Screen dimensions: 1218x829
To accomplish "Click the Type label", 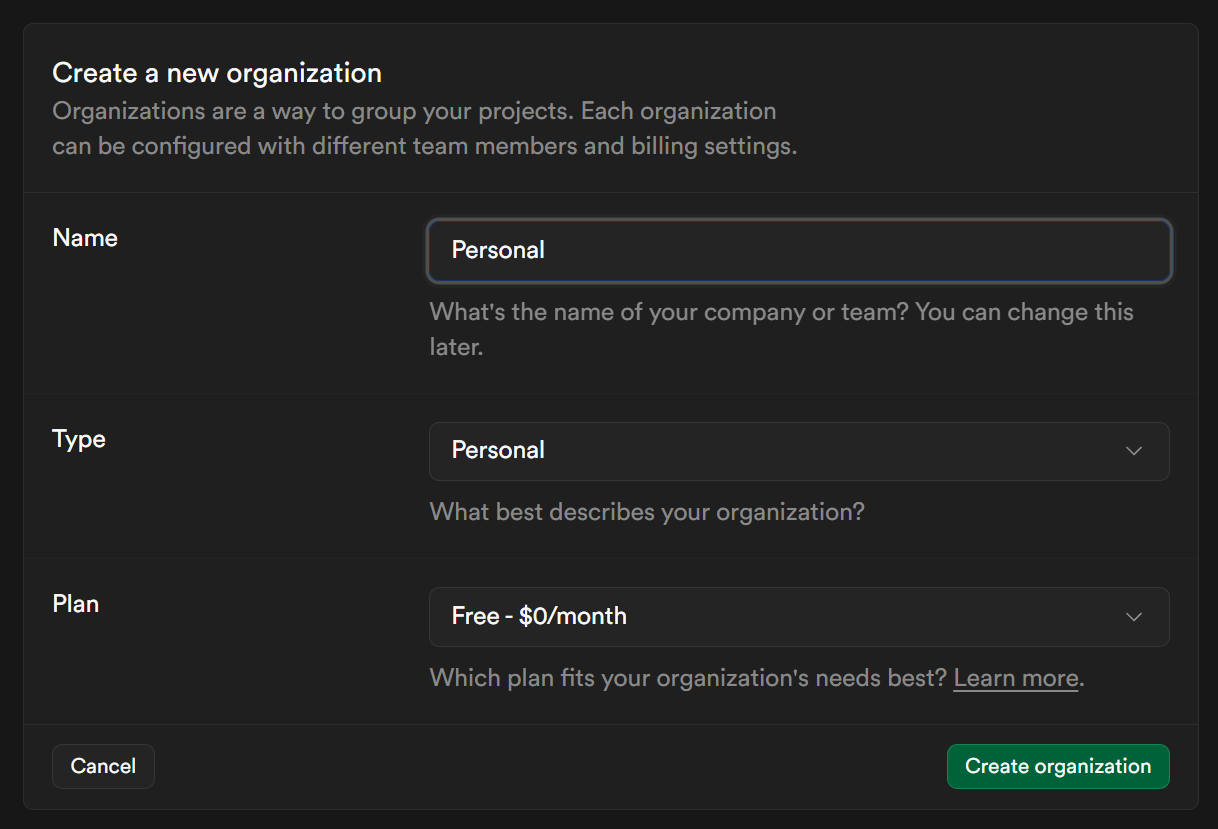I will (x=78, y=439).
